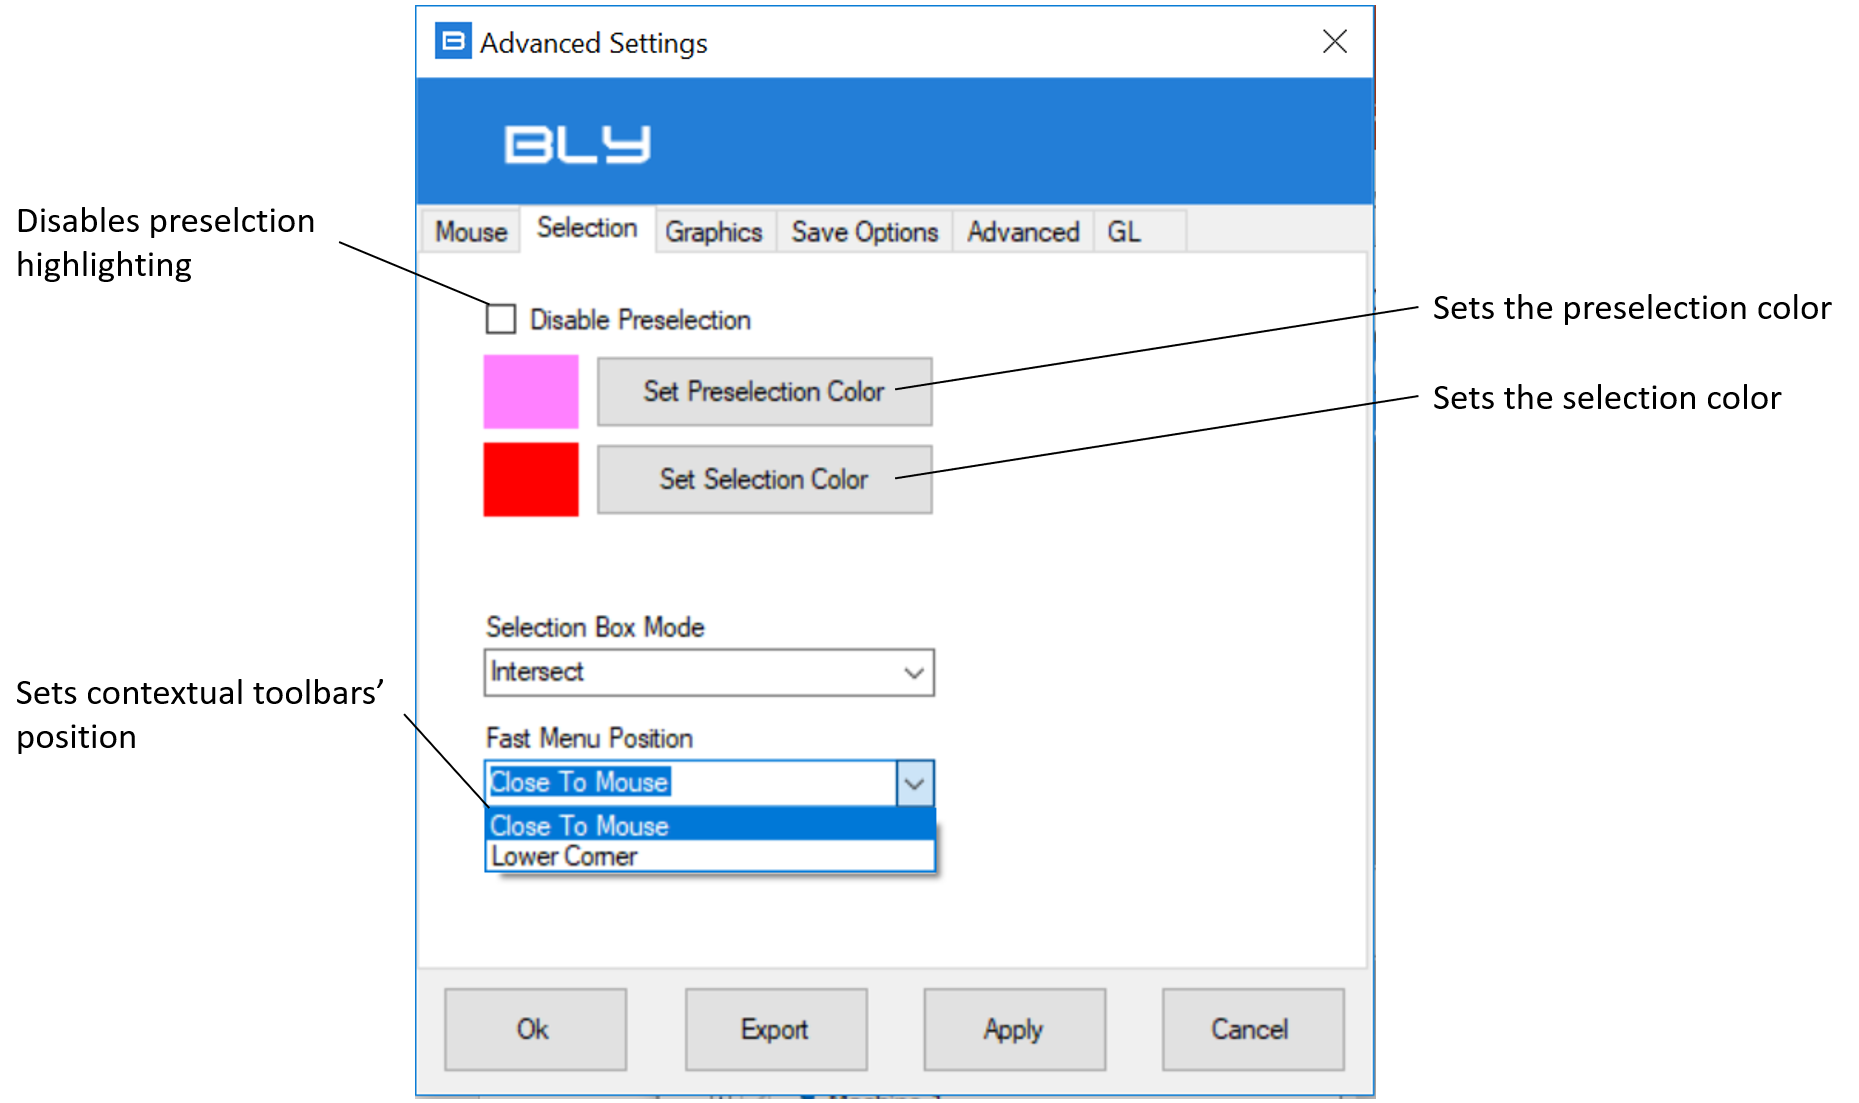Viewport: 1859px width, 1103px height.
Task: Click the pink preselection color swatch
Action: click(531, 391)
